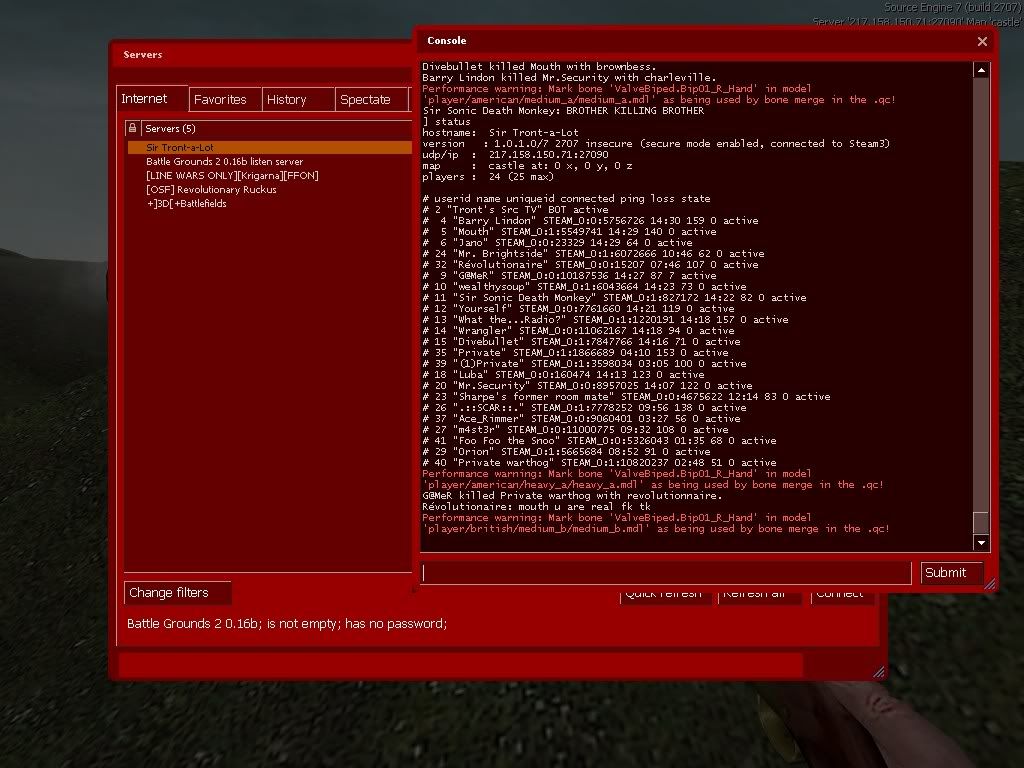Click the console scrollbar down arrow
The width and height of the screenshot is (1024, 768).
tap(981, 542)
